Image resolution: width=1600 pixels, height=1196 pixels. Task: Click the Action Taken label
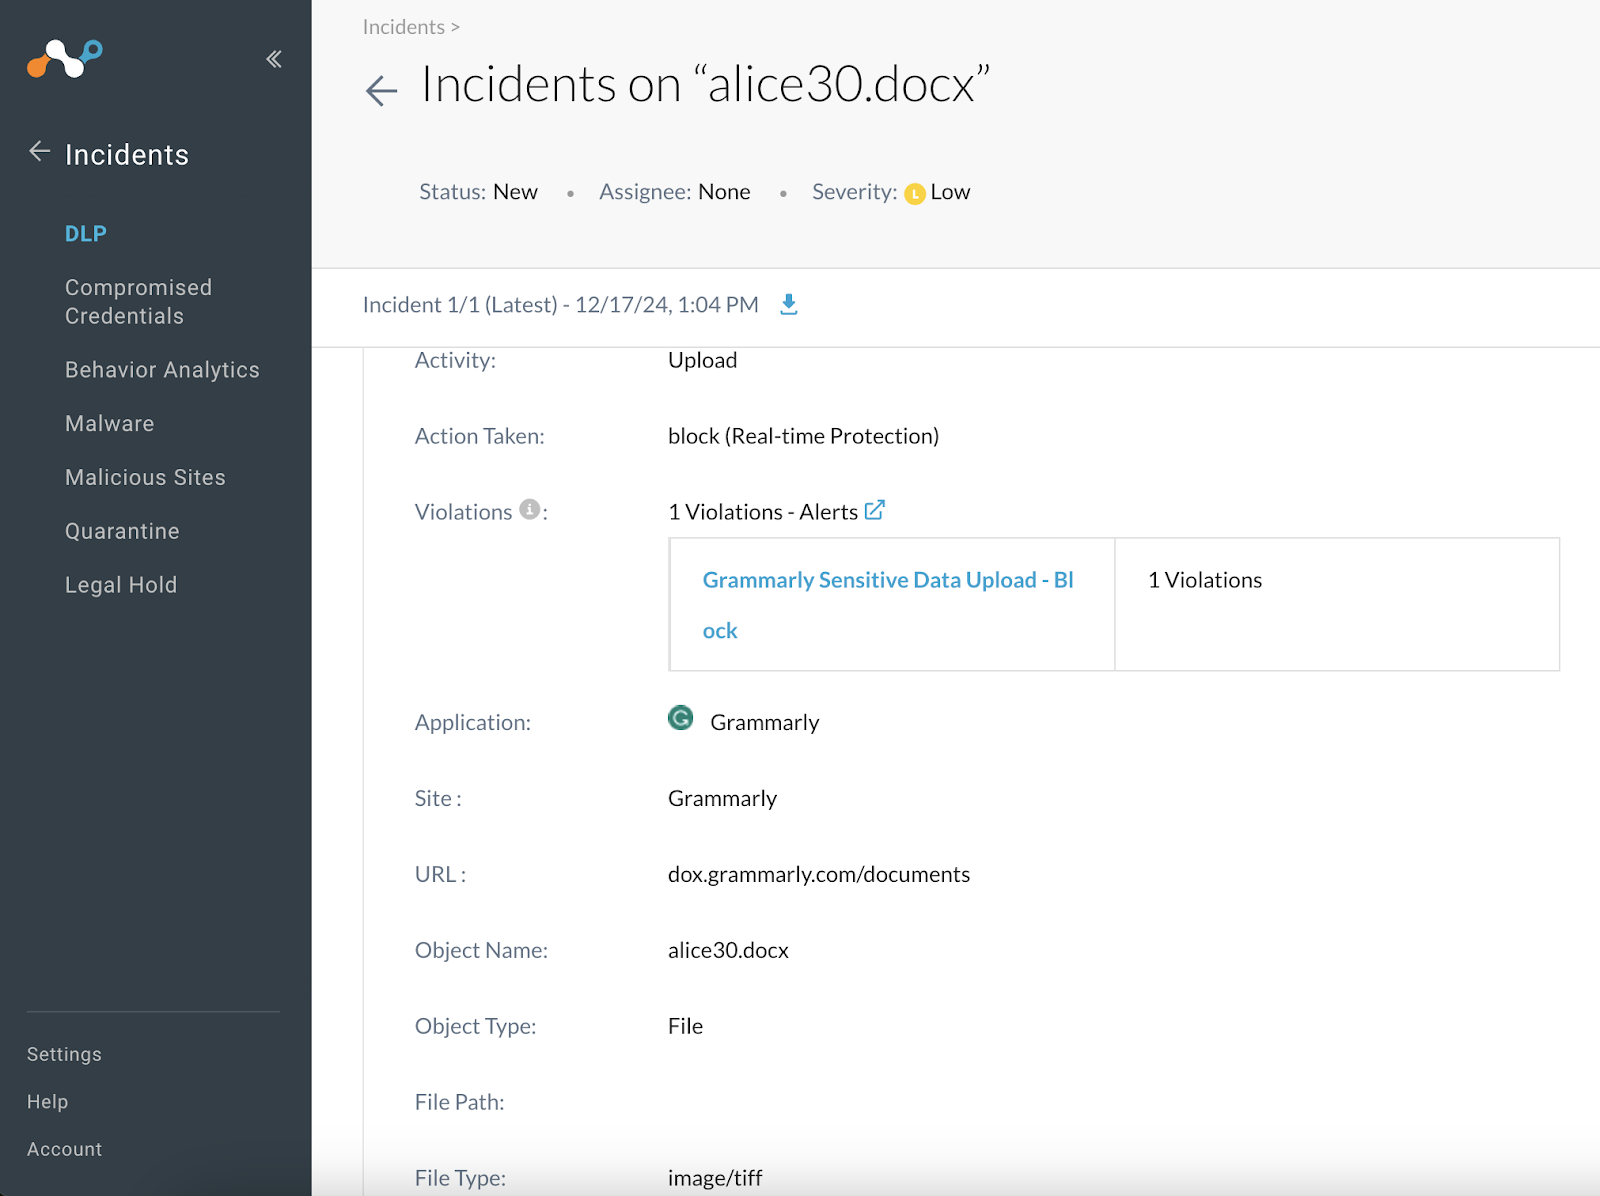[480, 436]
